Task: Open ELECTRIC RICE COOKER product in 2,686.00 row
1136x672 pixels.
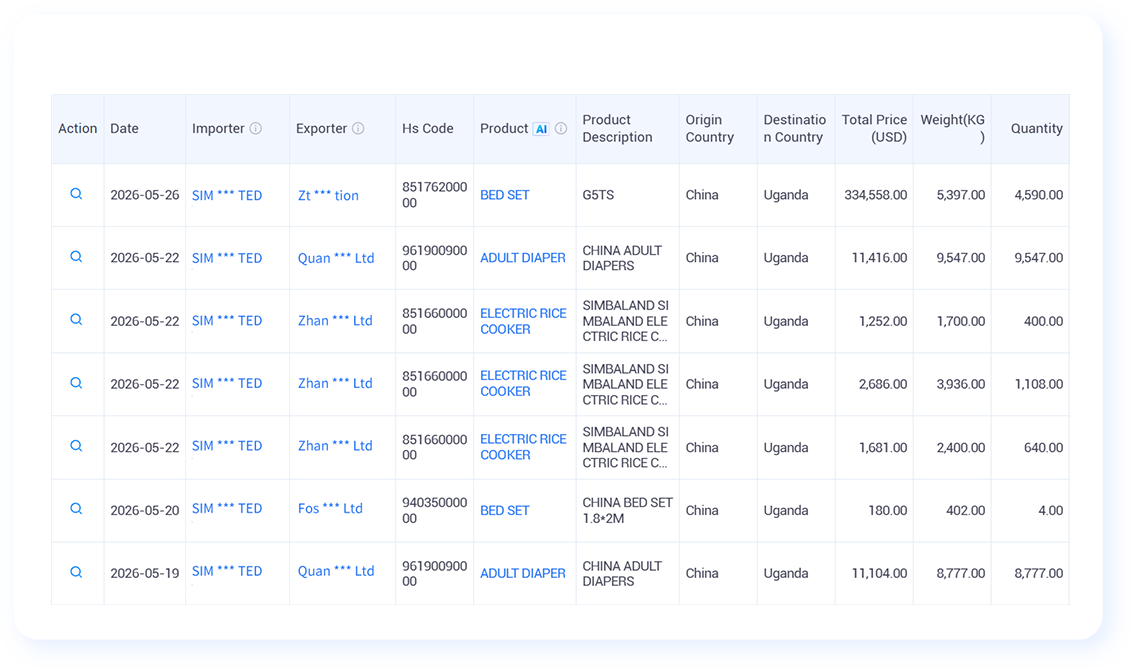Action: (x=523, y=384)
